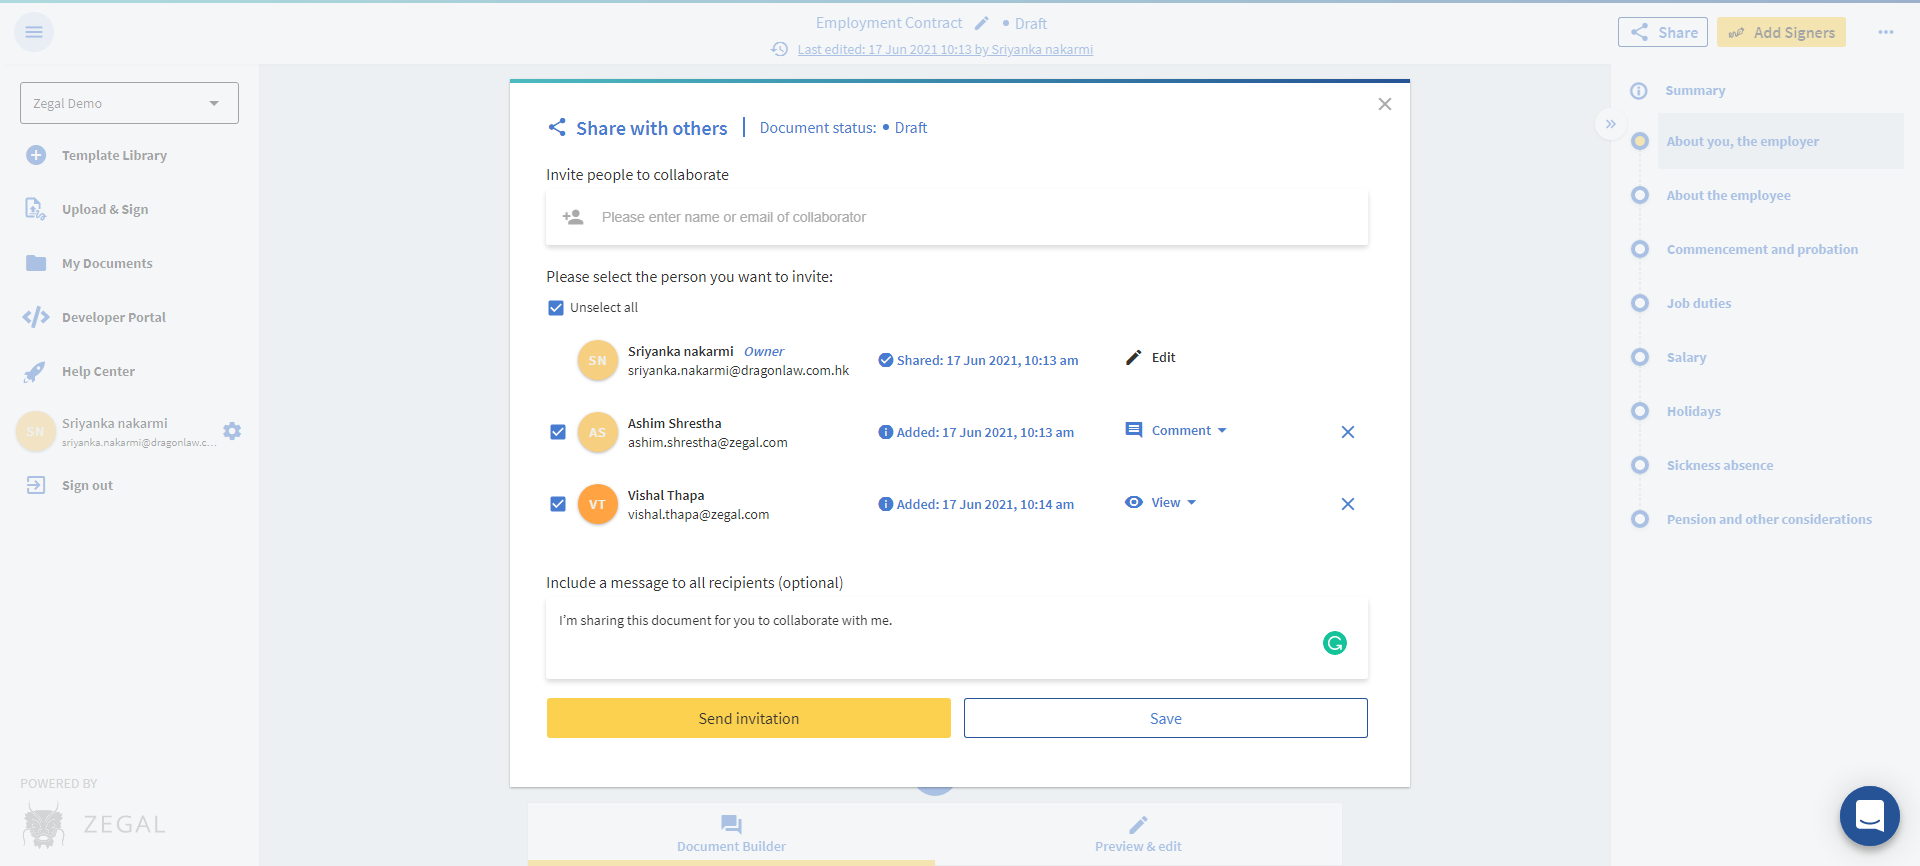Click the message to recipients text area
The width and height of the screenshot is (1920, 866).
point(957,639)
